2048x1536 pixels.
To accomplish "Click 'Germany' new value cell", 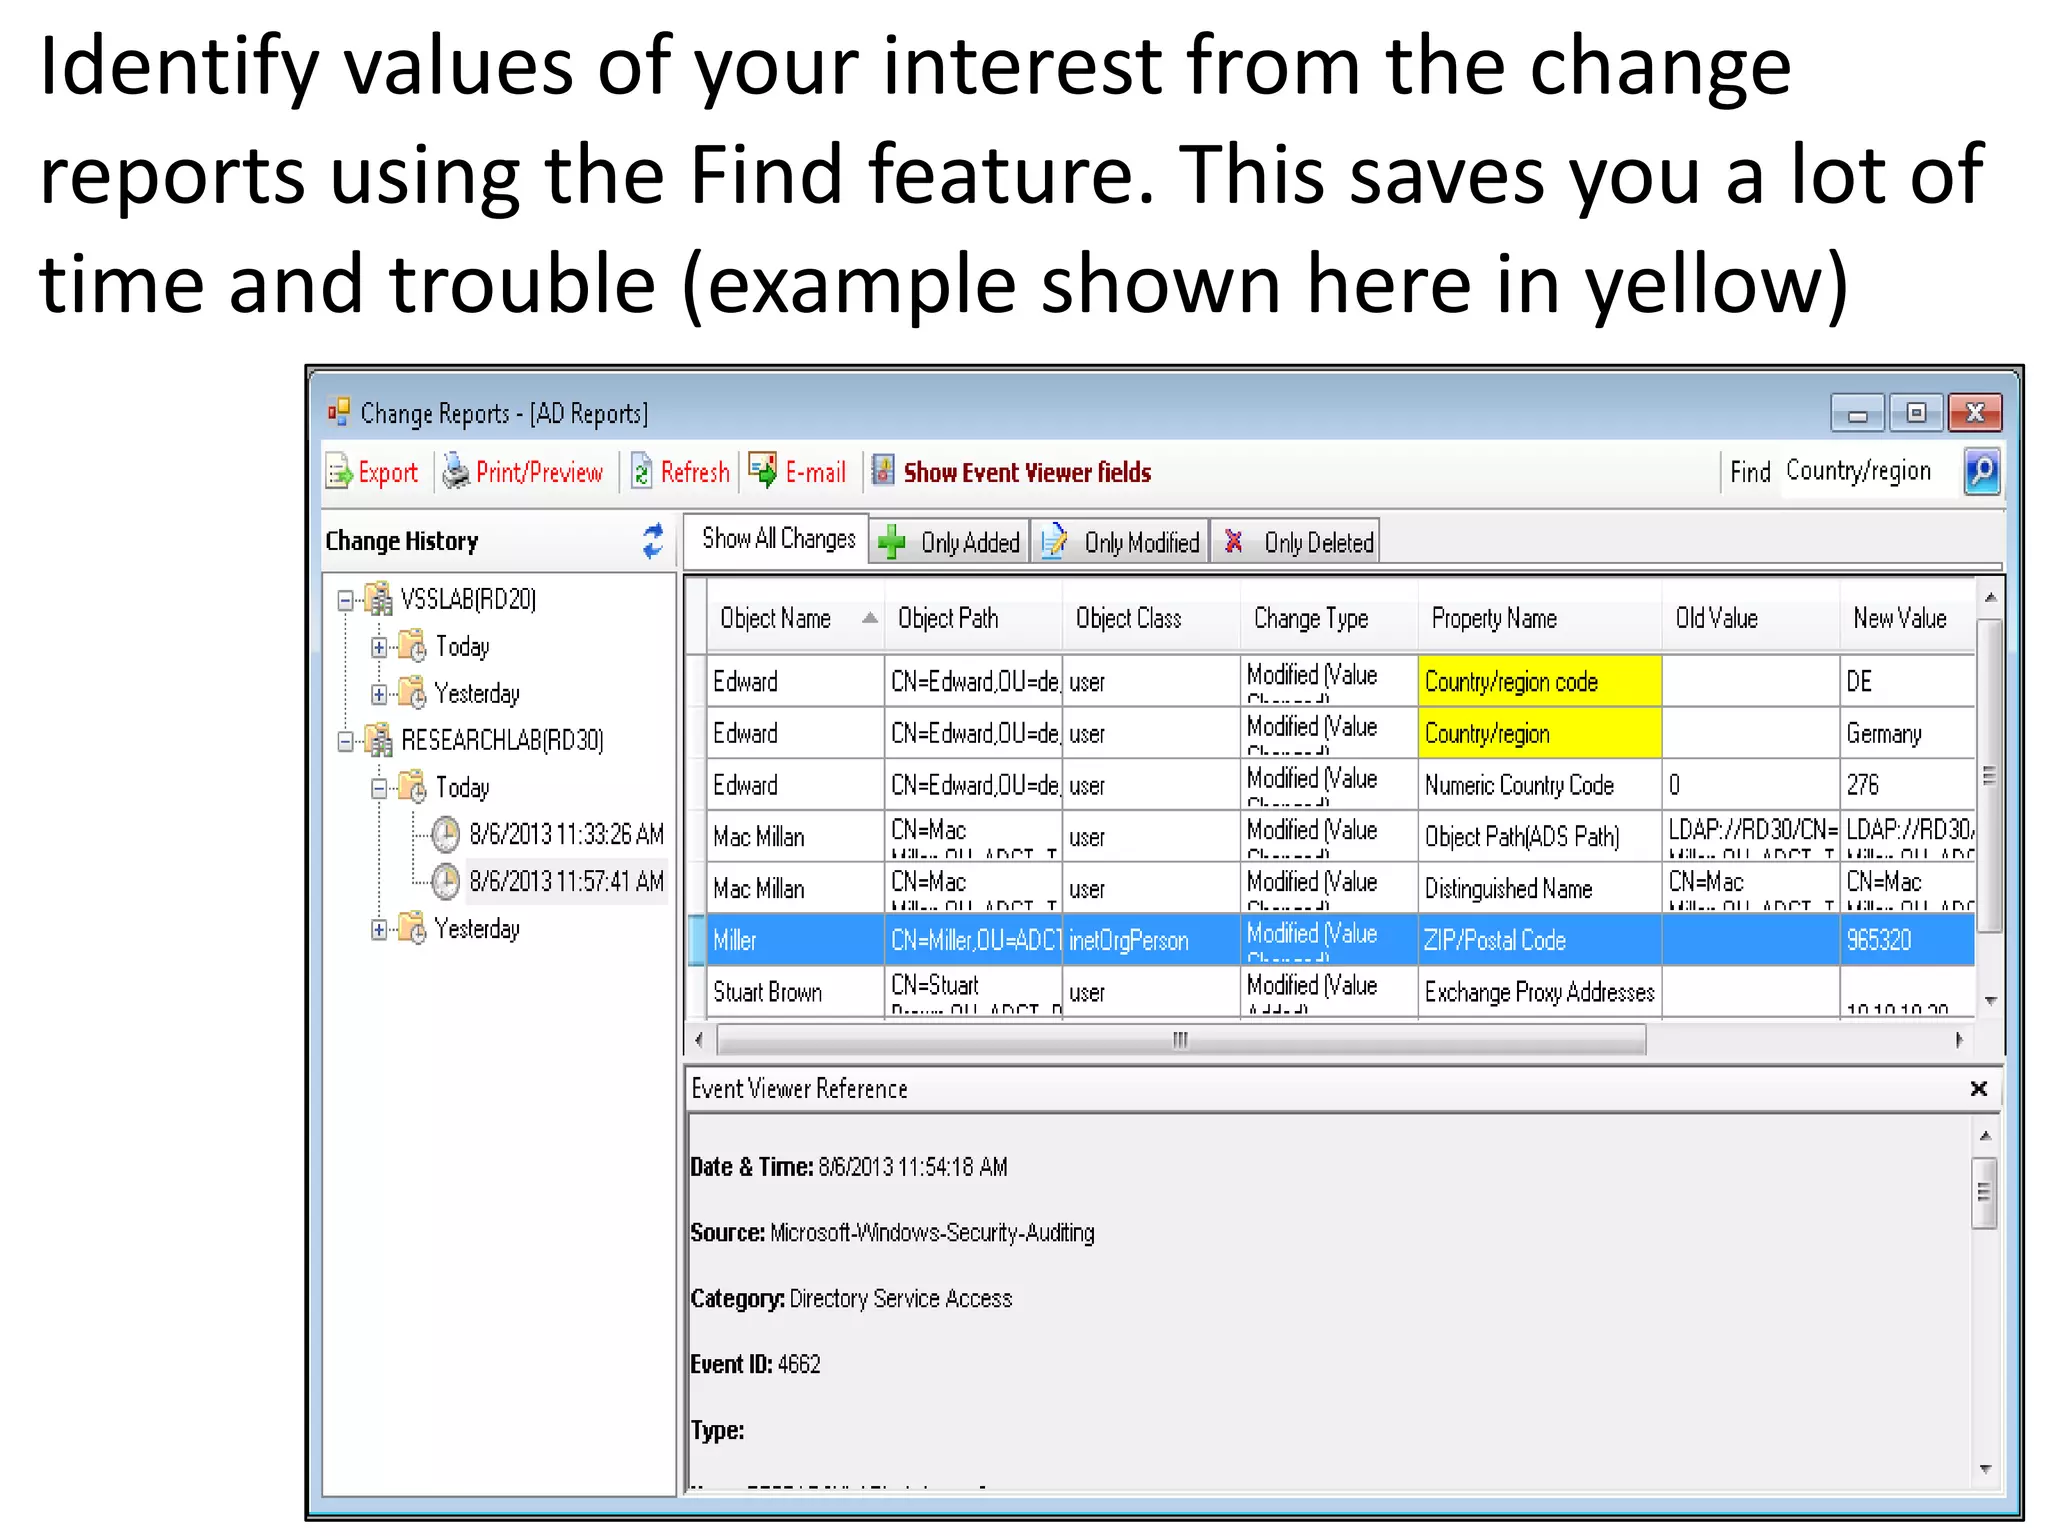I will [x=1908, y=734].
